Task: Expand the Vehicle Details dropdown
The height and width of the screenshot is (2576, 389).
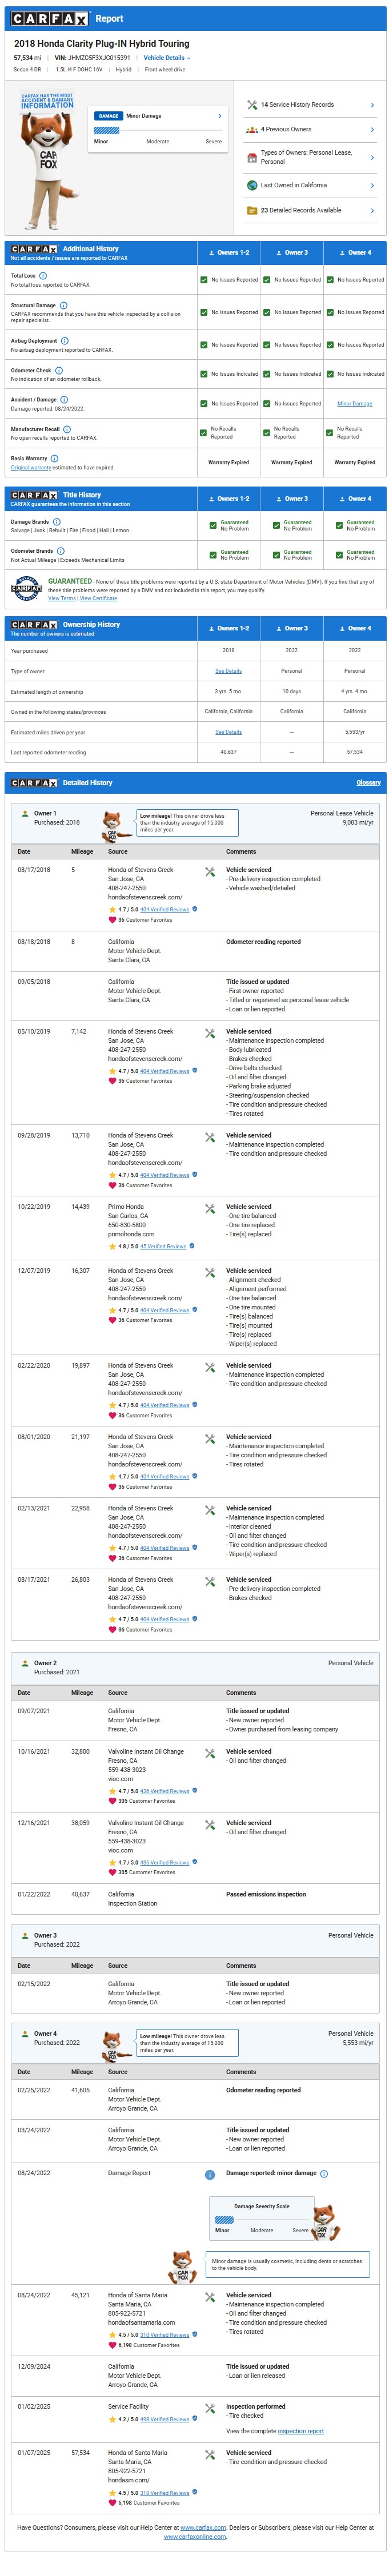Action: point(166,58)
